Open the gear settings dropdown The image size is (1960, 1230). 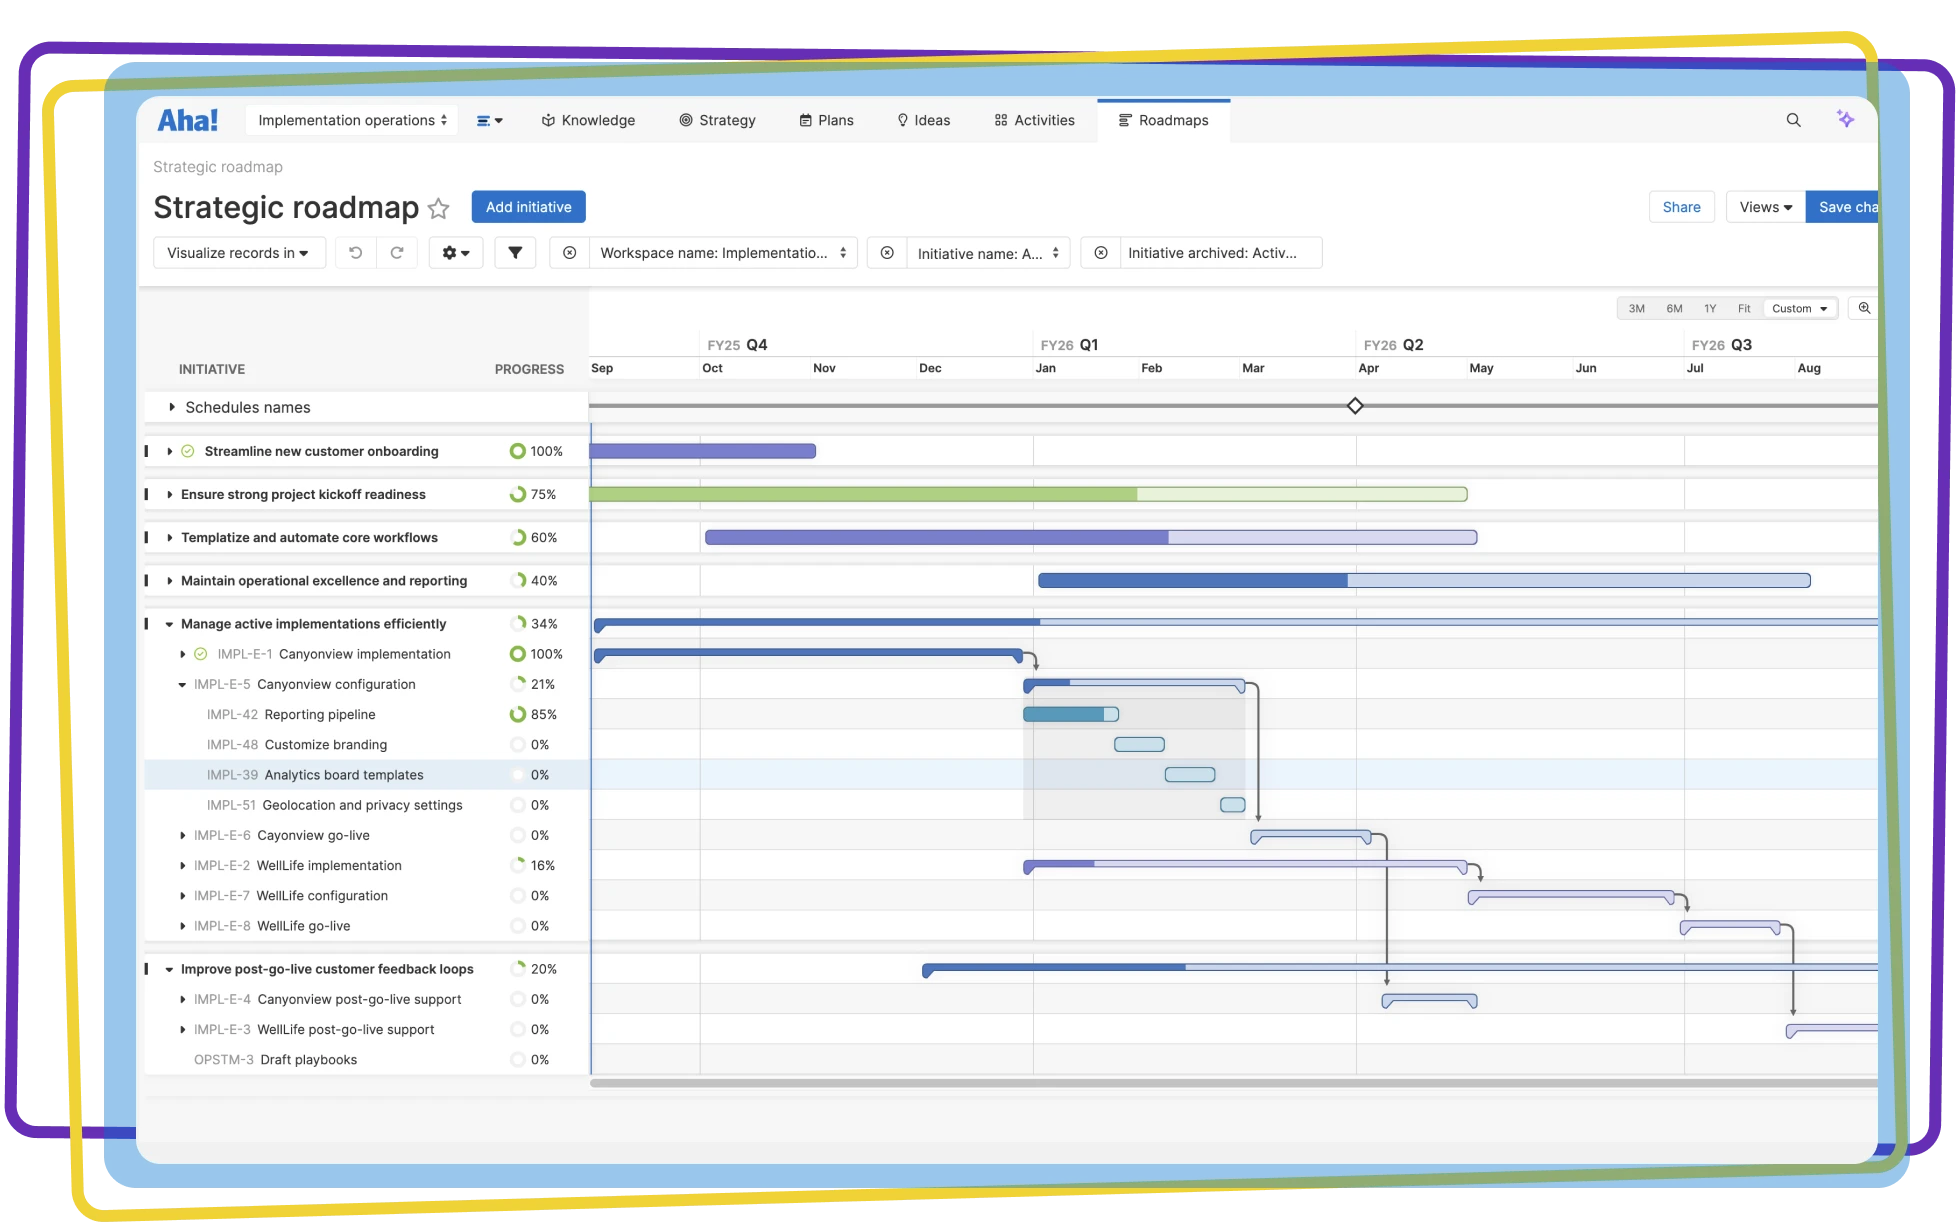pos(456,253)
